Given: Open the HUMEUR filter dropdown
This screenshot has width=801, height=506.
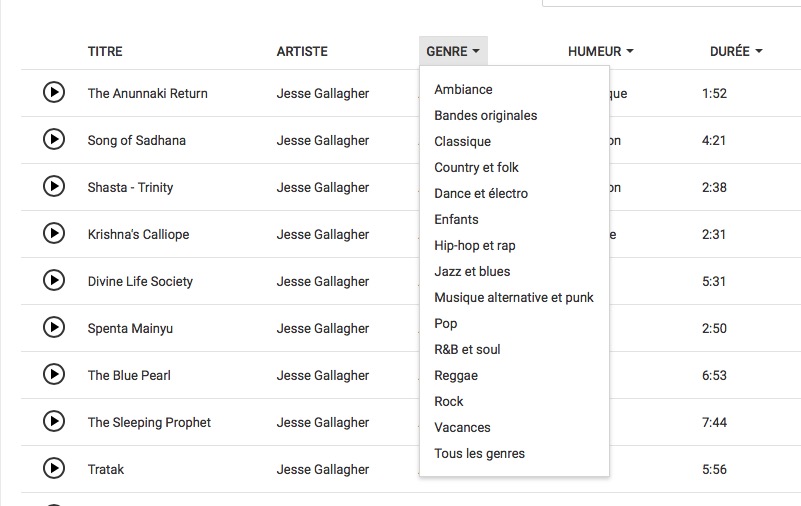Looking at the screenshot, I should pos(601,51).
